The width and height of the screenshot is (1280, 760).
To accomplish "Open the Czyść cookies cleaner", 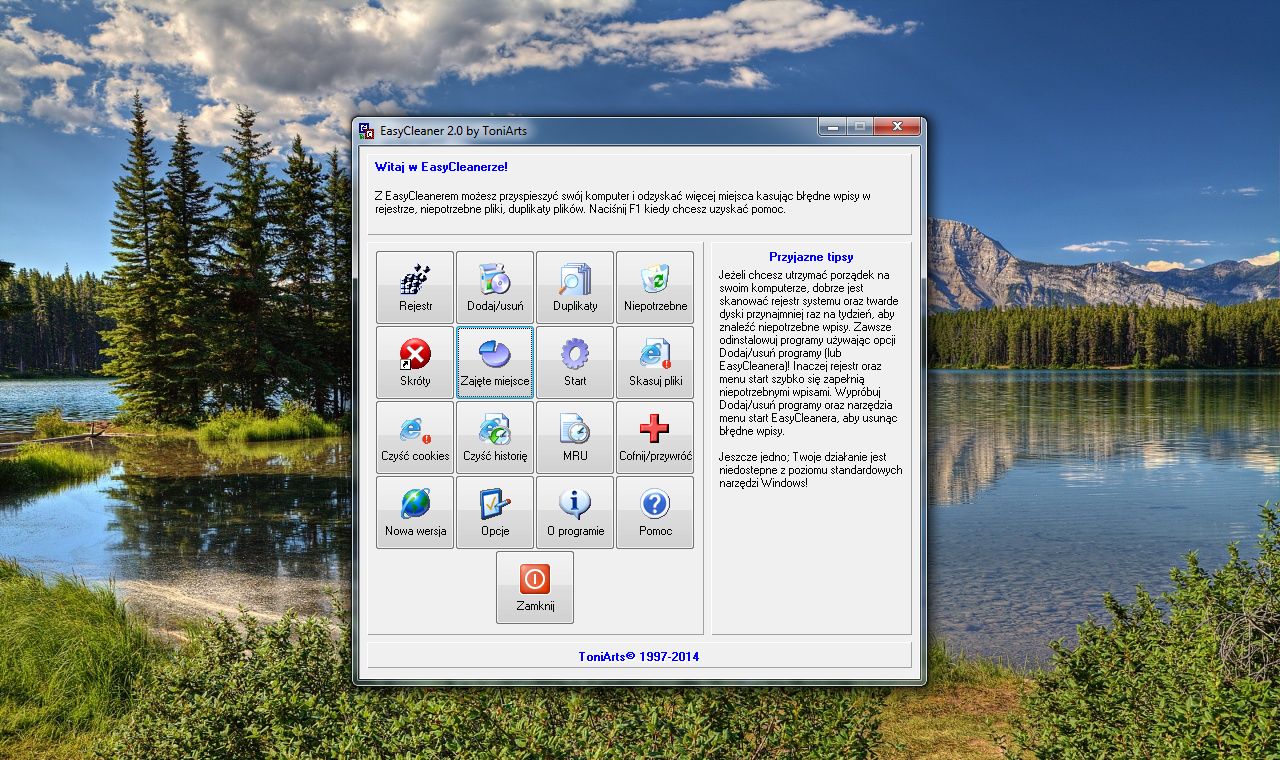I will [415, 437].
